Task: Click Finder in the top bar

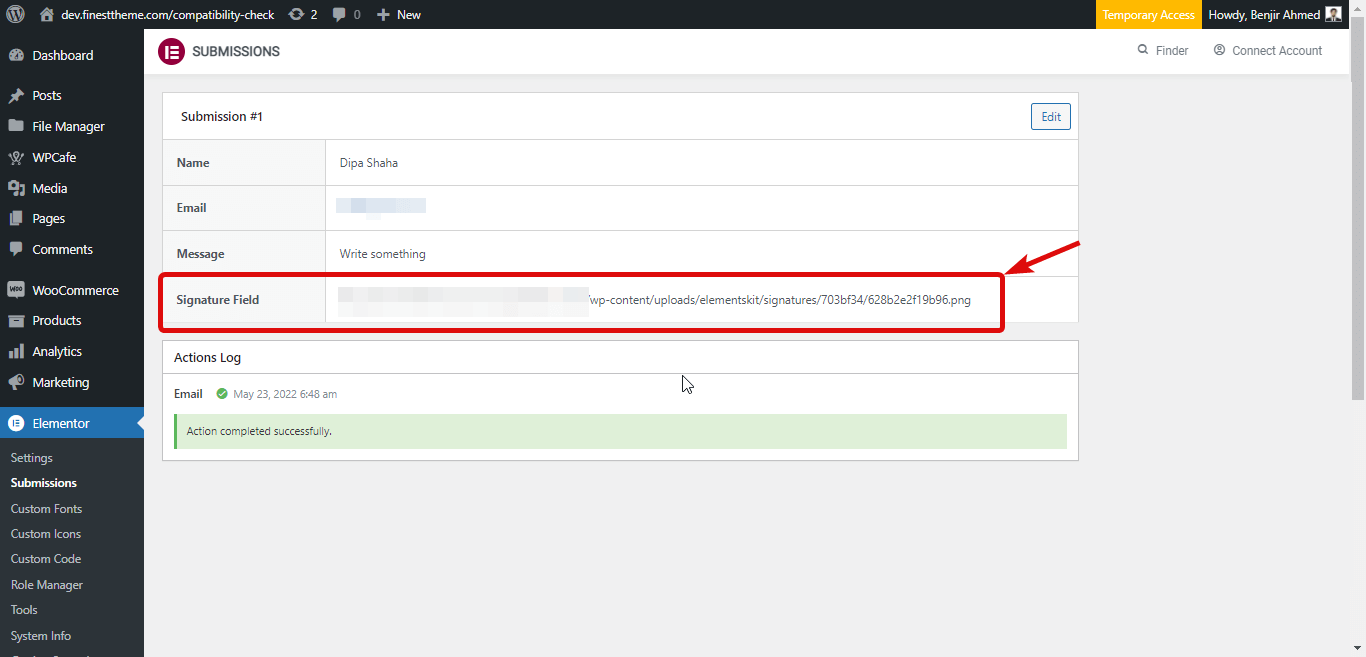Action: [x=1163, y=51]
